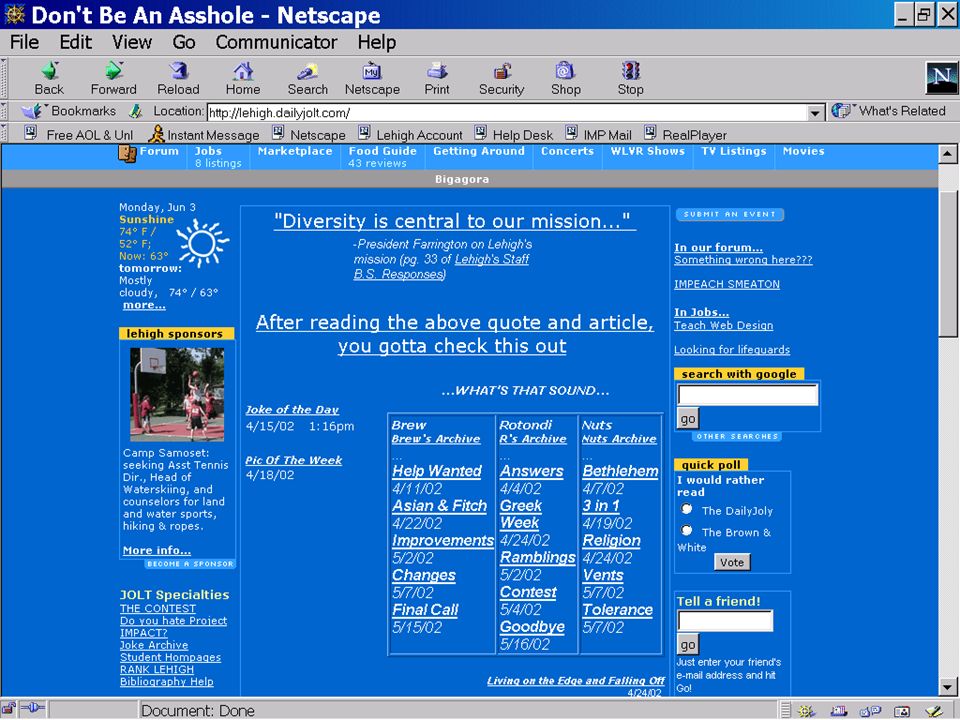Screen dimensions: 960x720
Task: Open the File menu
Action: (x=24, y=42)
